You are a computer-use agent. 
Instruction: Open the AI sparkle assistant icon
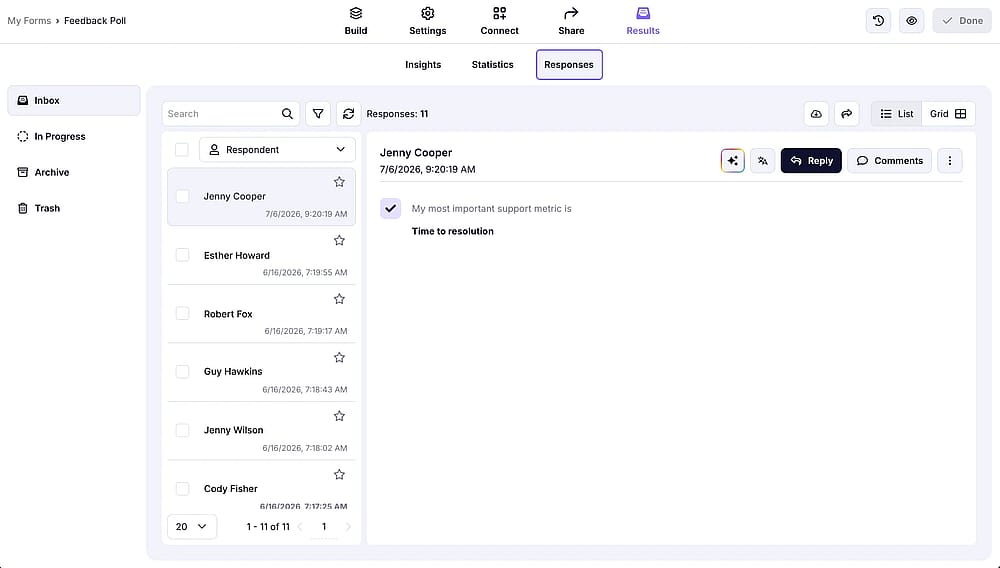point(732,161)
